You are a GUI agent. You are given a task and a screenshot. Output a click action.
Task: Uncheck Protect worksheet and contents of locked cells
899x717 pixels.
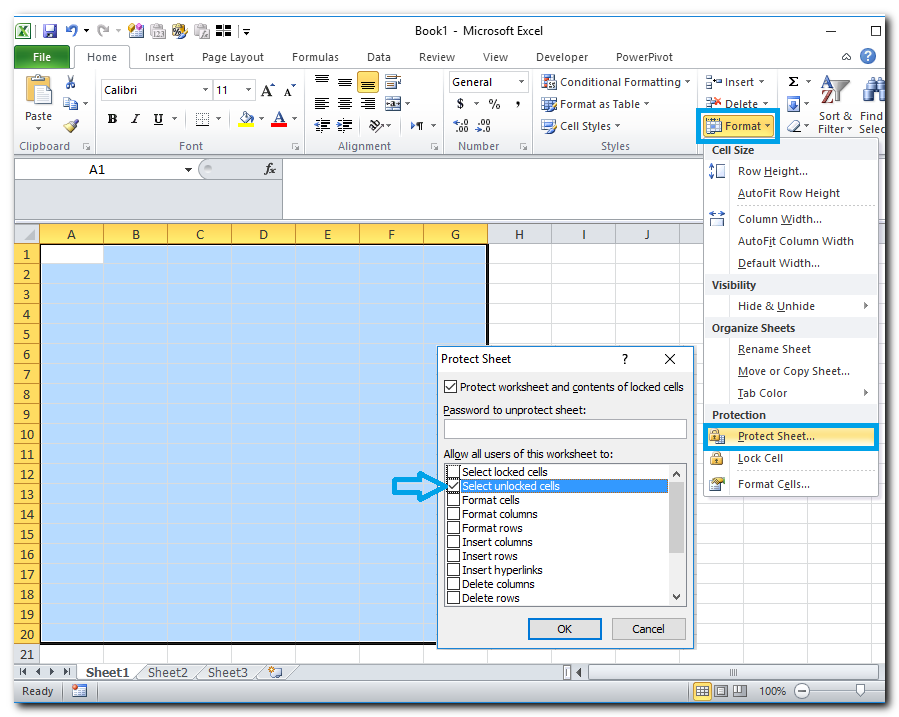[x=450, y=387]
